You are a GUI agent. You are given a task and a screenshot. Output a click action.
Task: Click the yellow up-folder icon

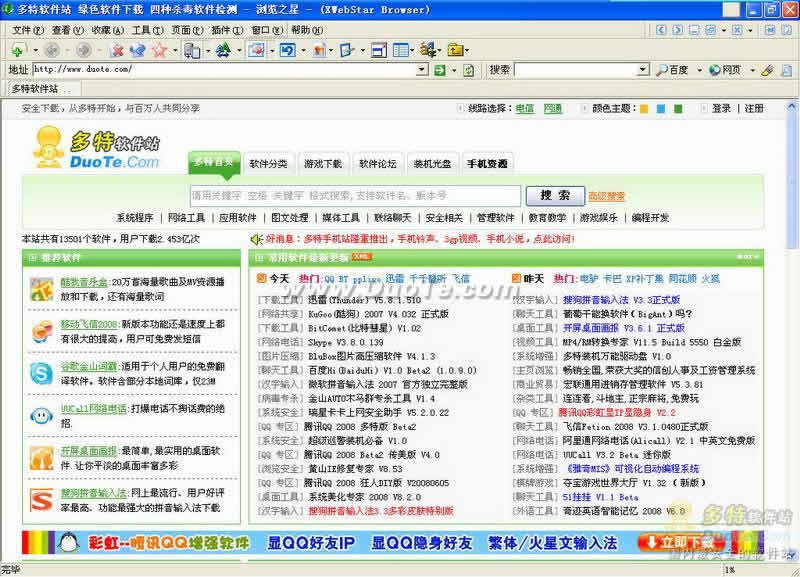coord(455,50)
